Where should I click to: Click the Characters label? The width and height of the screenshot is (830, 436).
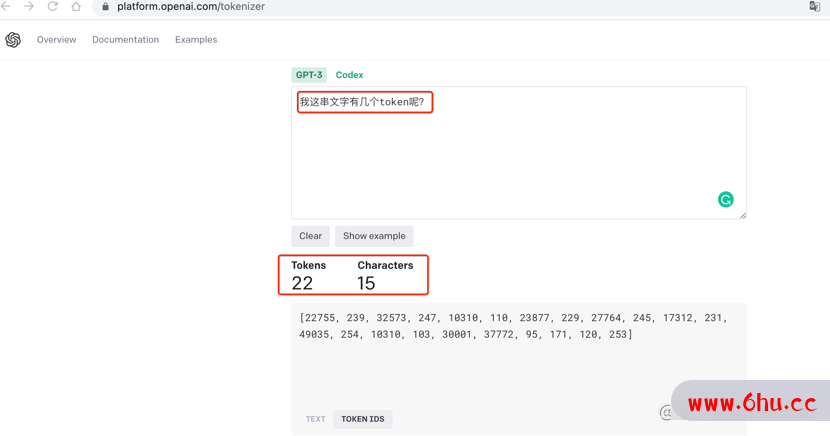tap(385, 265)
